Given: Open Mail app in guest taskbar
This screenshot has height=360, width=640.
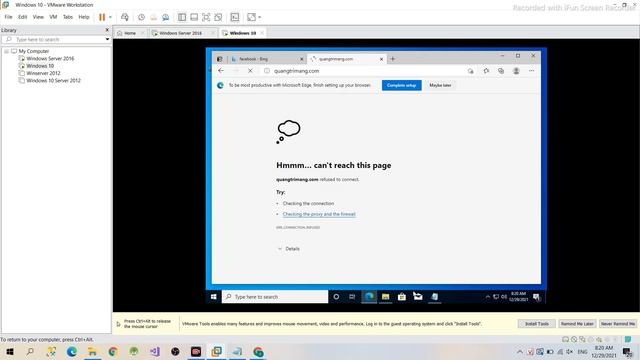Looking at the screenshot, I should [418, 297].
